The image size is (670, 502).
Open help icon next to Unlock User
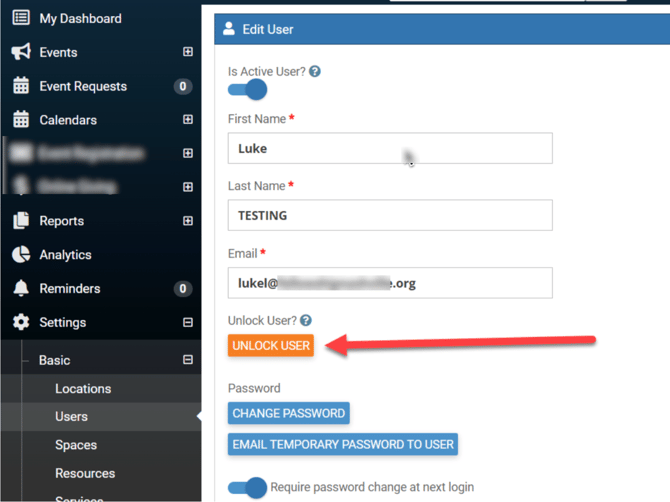pos(305,320)
